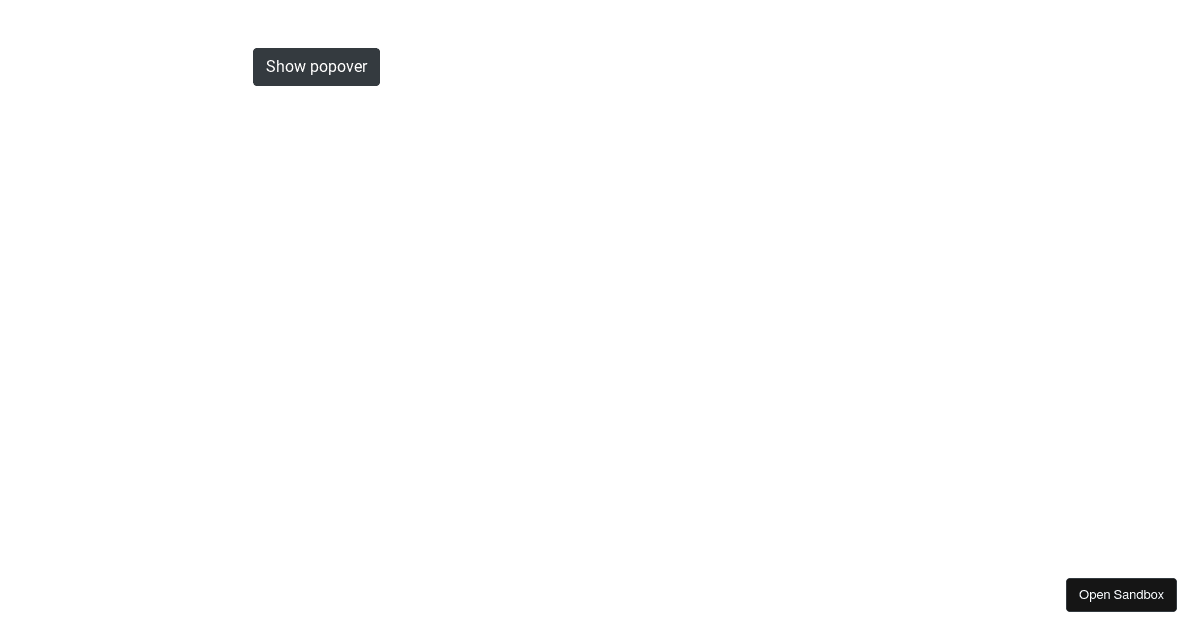Click the Show popover button
The height and width of the screenshot is (630, 1200).
tap(316, 67)
